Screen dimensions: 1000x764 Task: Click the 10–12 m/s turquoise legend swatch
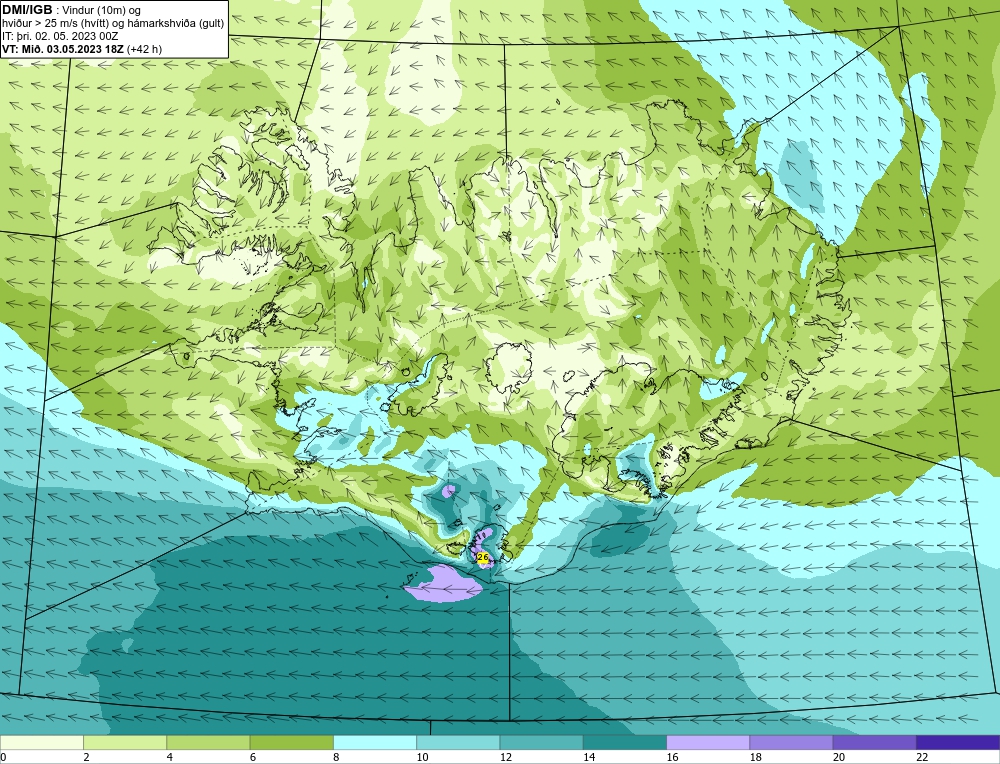pos(458,742)
